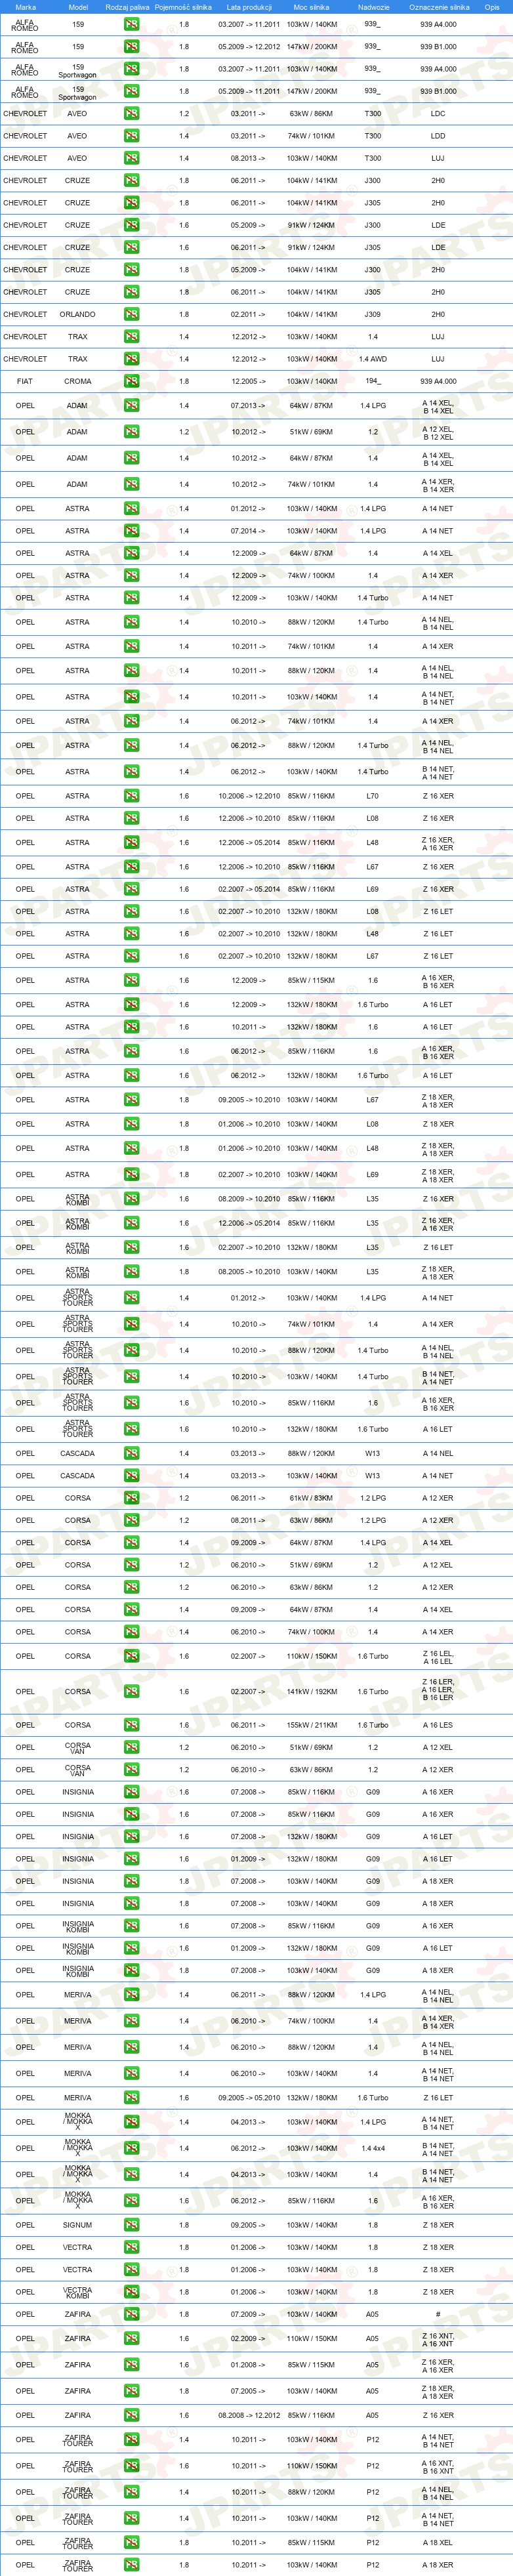The height and width of the screenshot is (2576, 513).
Task: Click fuel icon for Insignia Kombi 1.8
Action: coord(131,1971)
